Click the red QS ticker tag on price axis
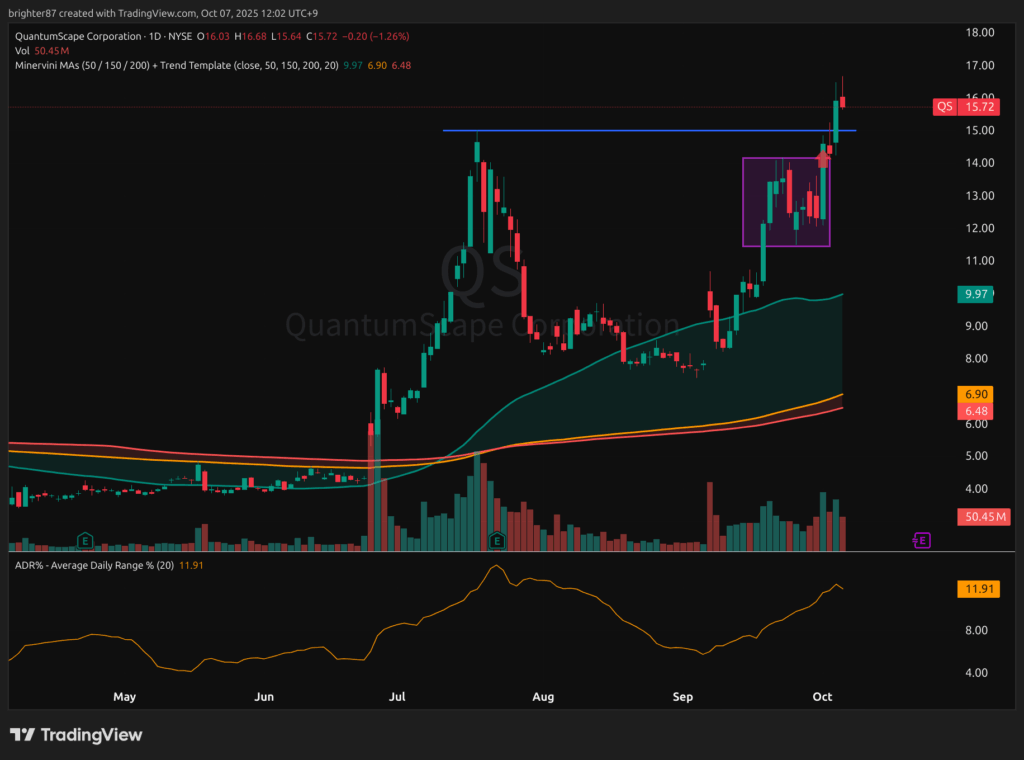1024x760 pixels. tap(944, 106)
